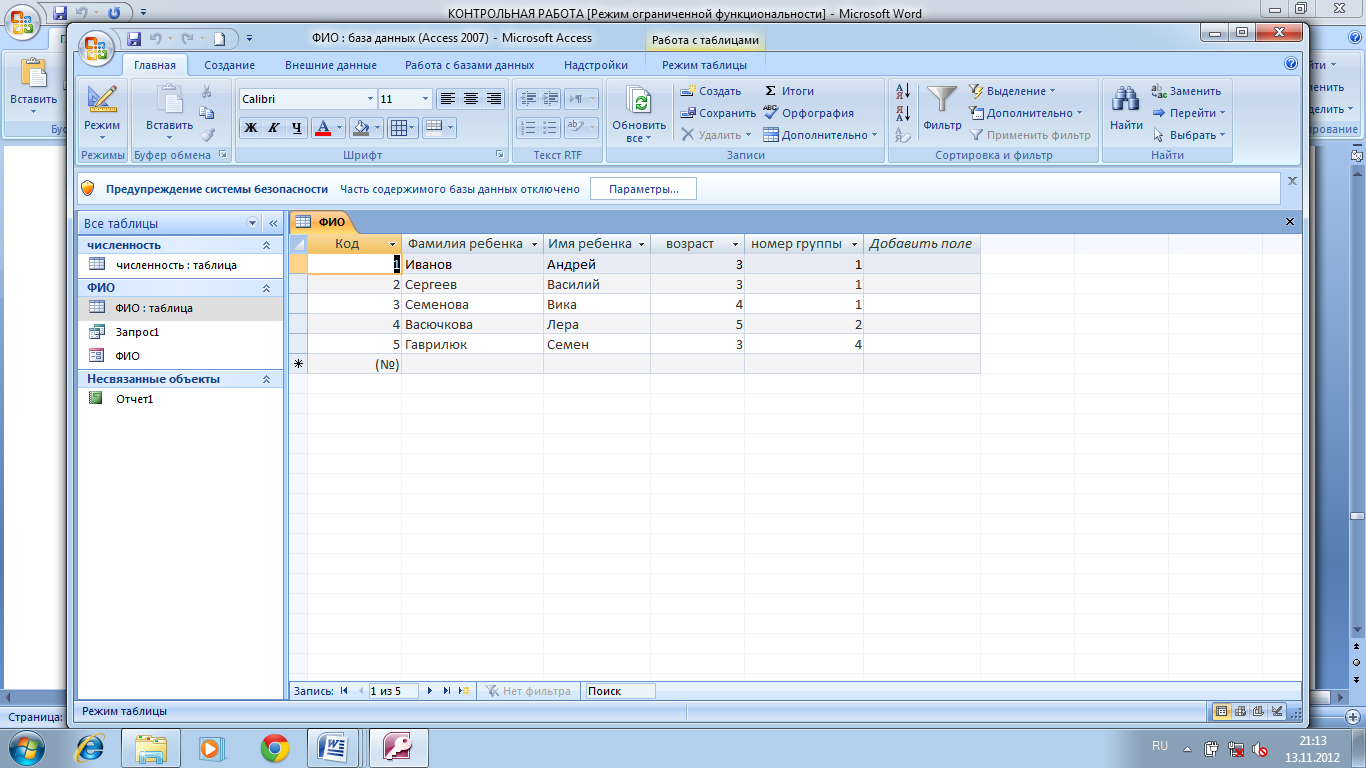Open the fill color bucket dropdown
The image size is (1366, 768).
pyautogui.click(x=378, y=128)
